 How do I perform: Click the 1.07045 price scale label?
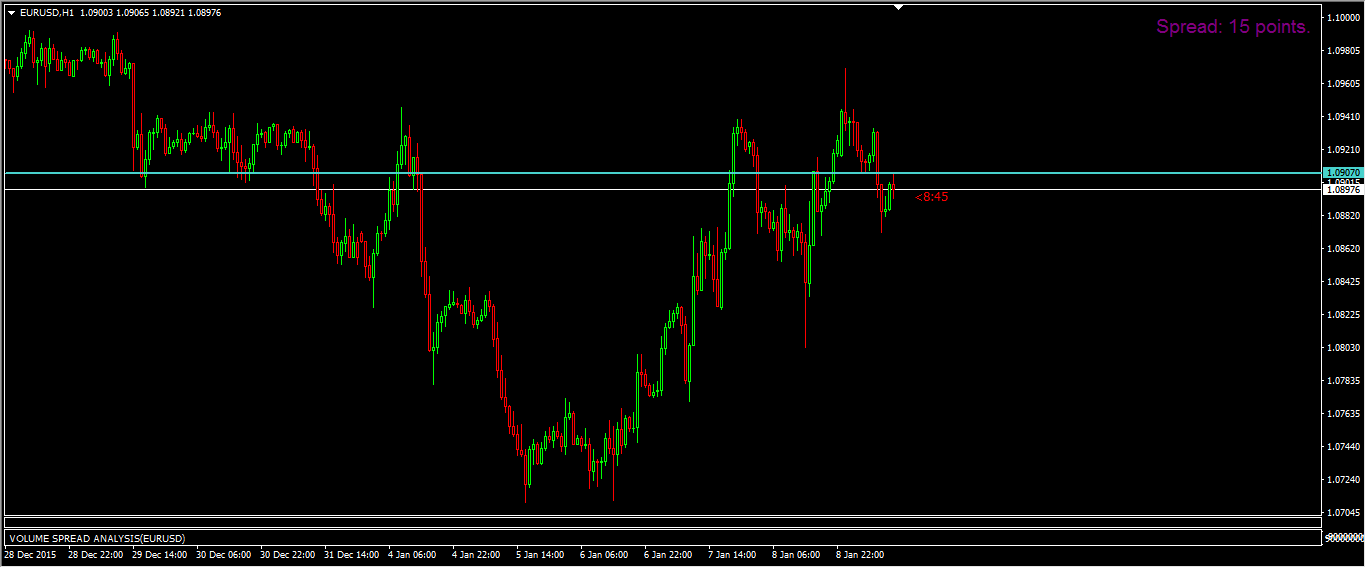pyautogui.click(x=1345, y=512)
